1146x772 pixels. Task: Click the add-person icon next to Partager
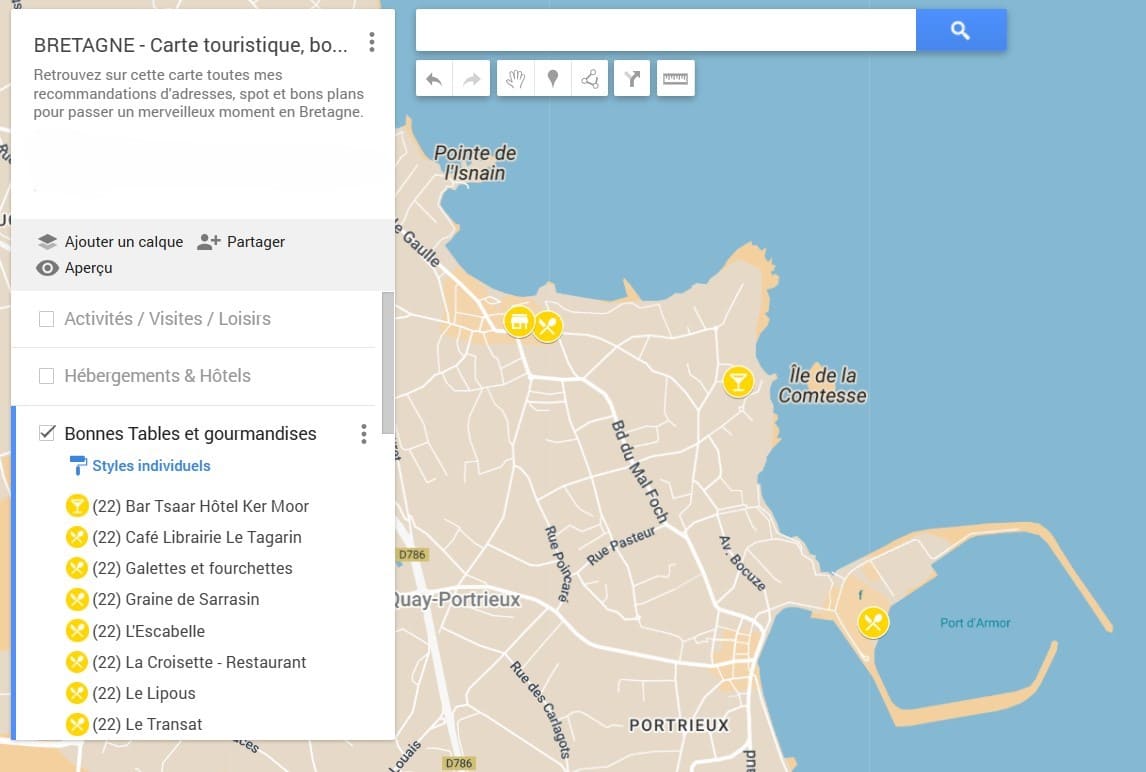click(208, 242)
